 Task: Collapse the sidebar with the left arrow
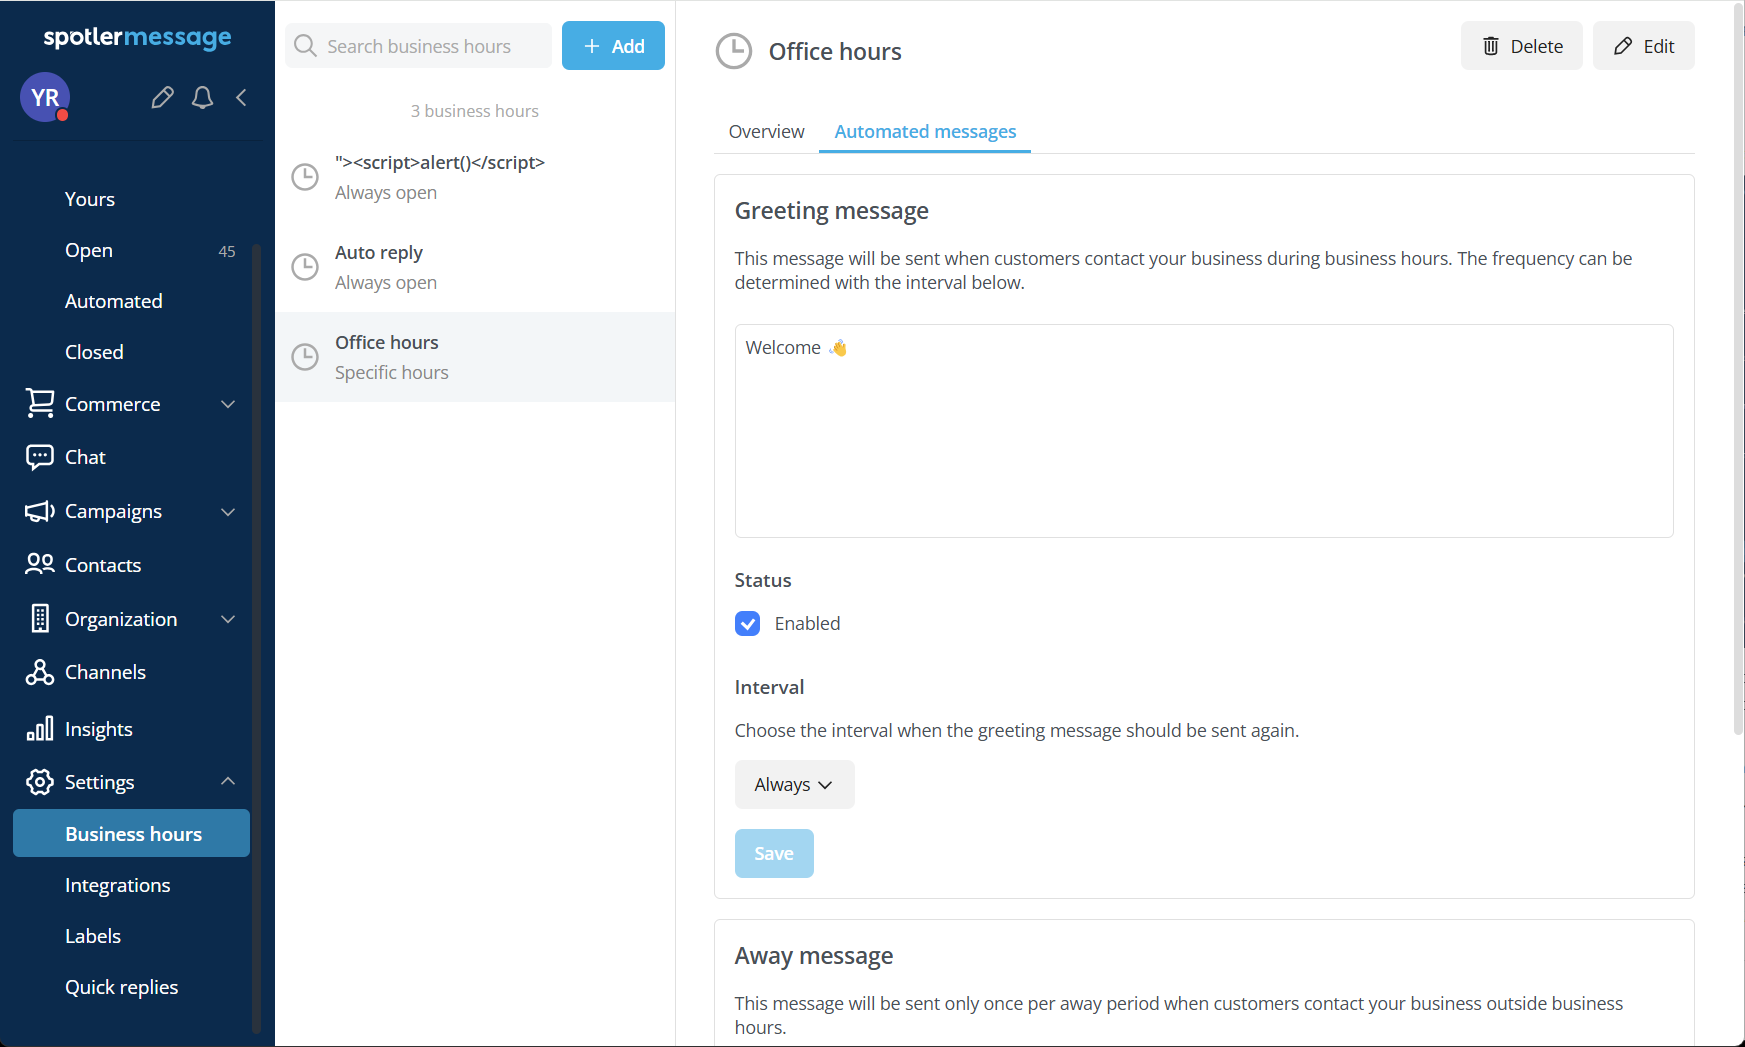pyautogui.click(x=241, y=97)
